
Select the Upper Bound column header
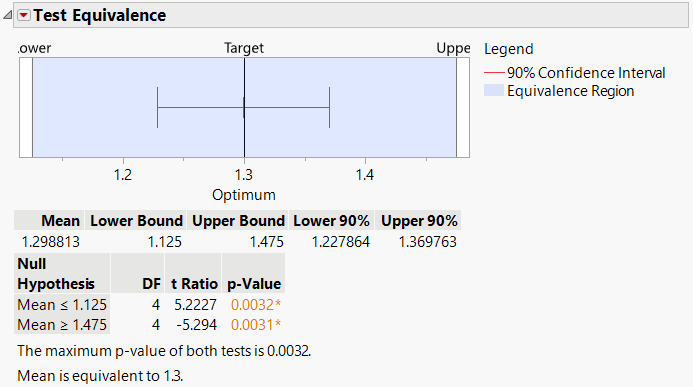tap(238, 220)
